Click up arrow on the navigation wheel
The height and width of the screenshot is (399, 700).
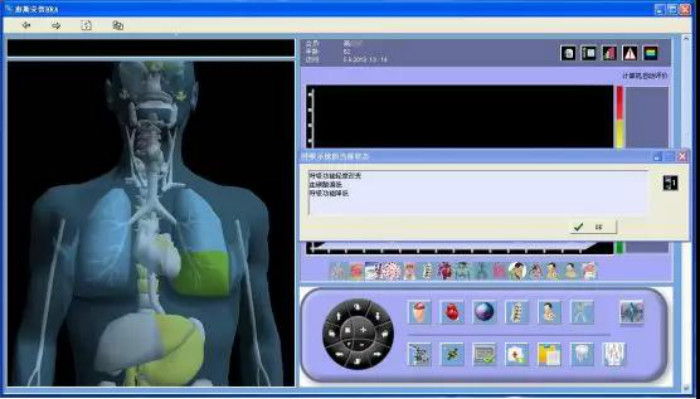(x=338, y=316)
